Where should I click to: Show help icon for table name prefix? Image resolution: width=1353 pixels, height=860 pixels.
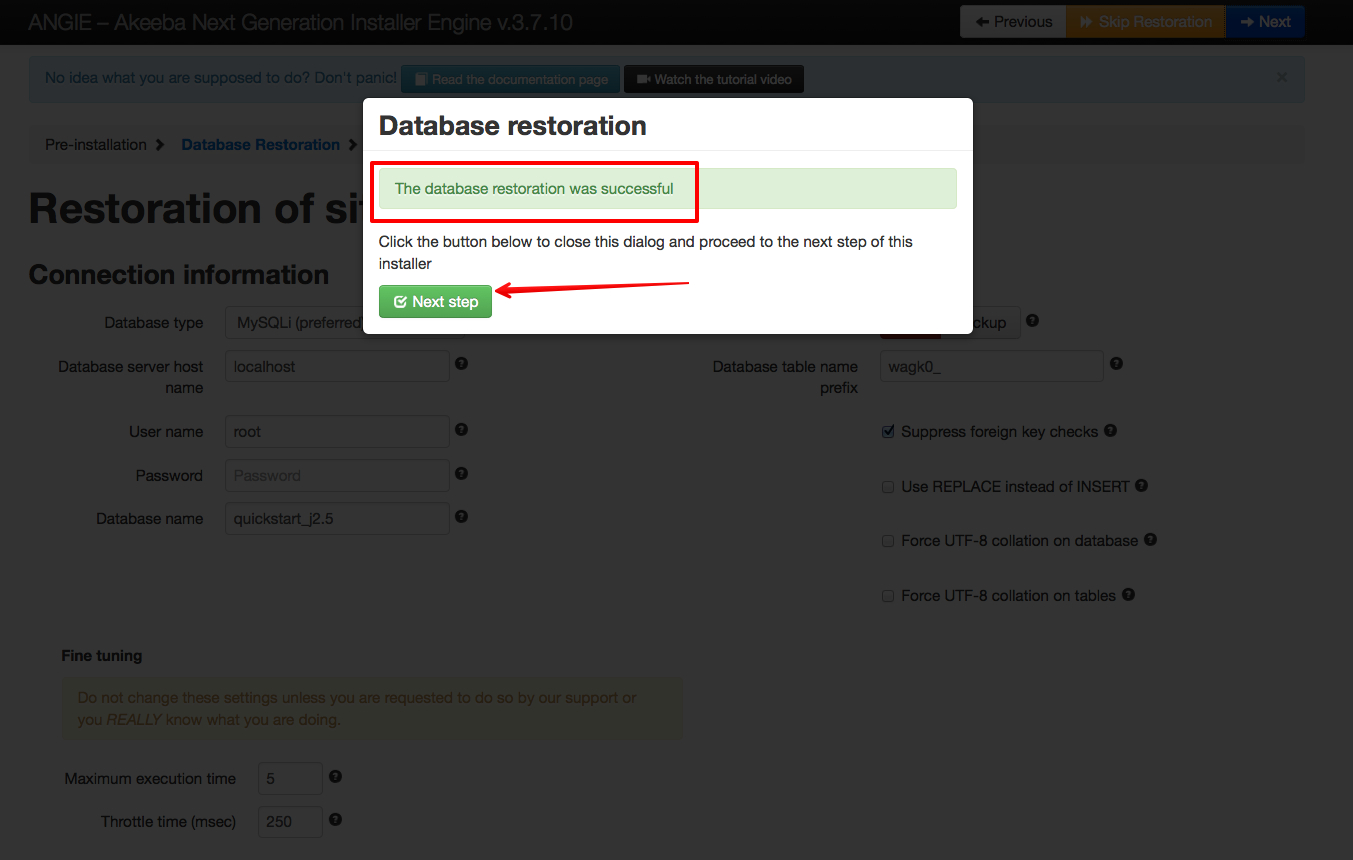[1116, 363]
